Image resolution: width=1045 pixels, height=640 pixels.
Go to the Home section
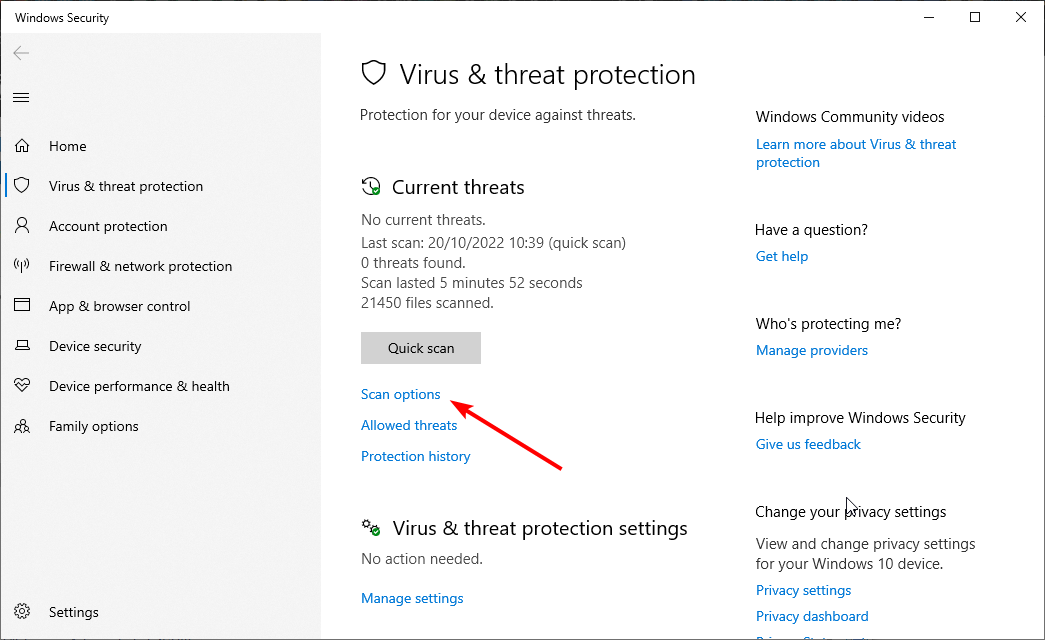tap(67, 146)
